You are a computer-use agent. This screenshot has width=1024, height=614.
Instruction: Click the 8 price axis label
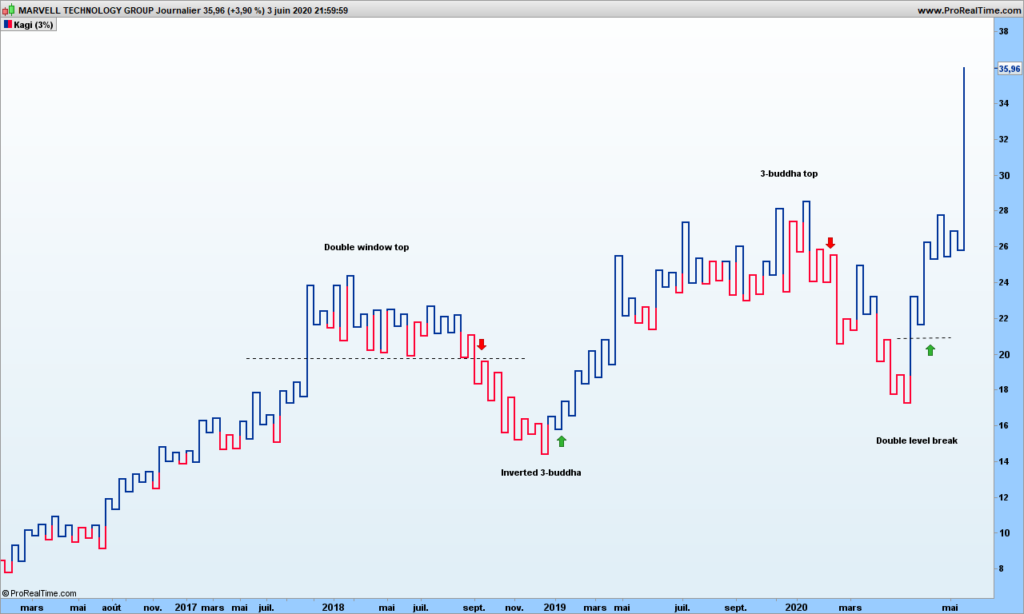click(x=1001, y=568)
